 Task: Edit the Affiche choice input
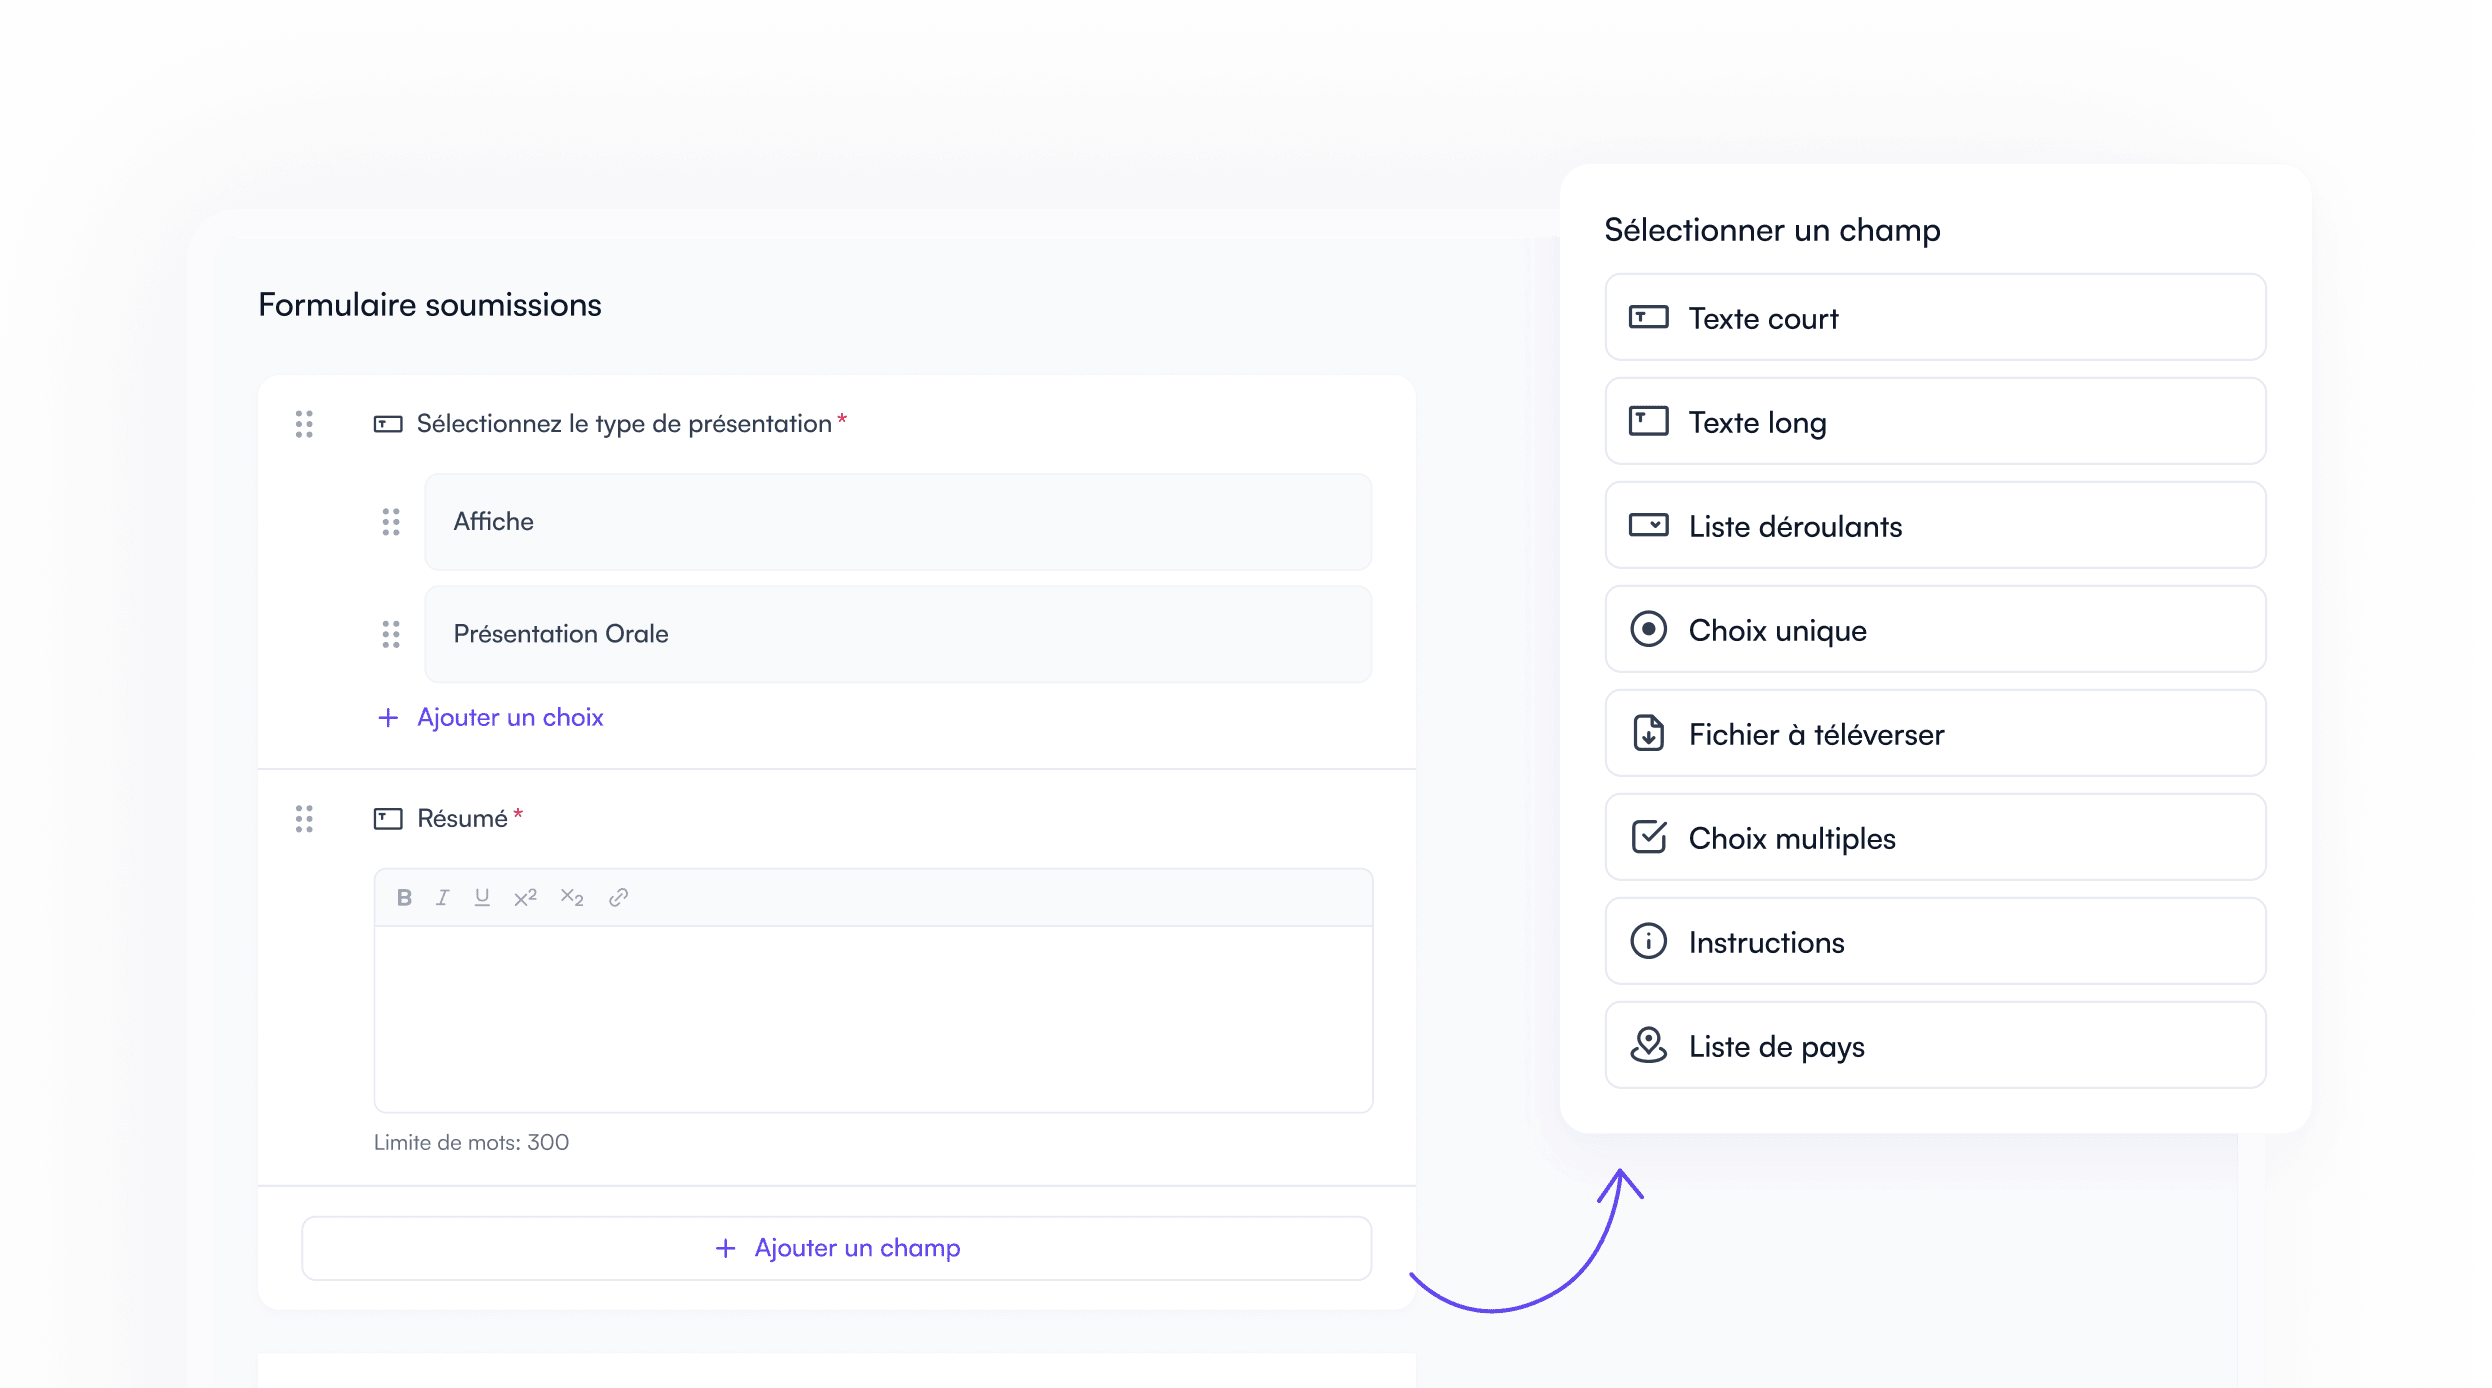[x=898, y=522]
